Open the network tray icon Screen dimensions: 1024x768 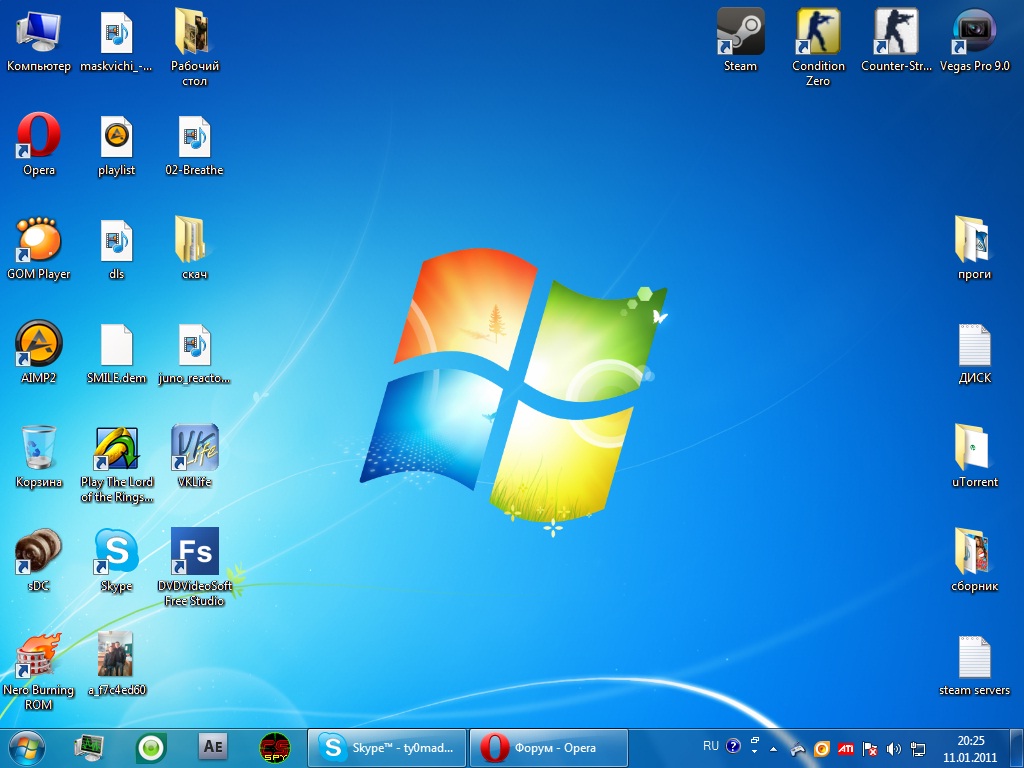918,749
